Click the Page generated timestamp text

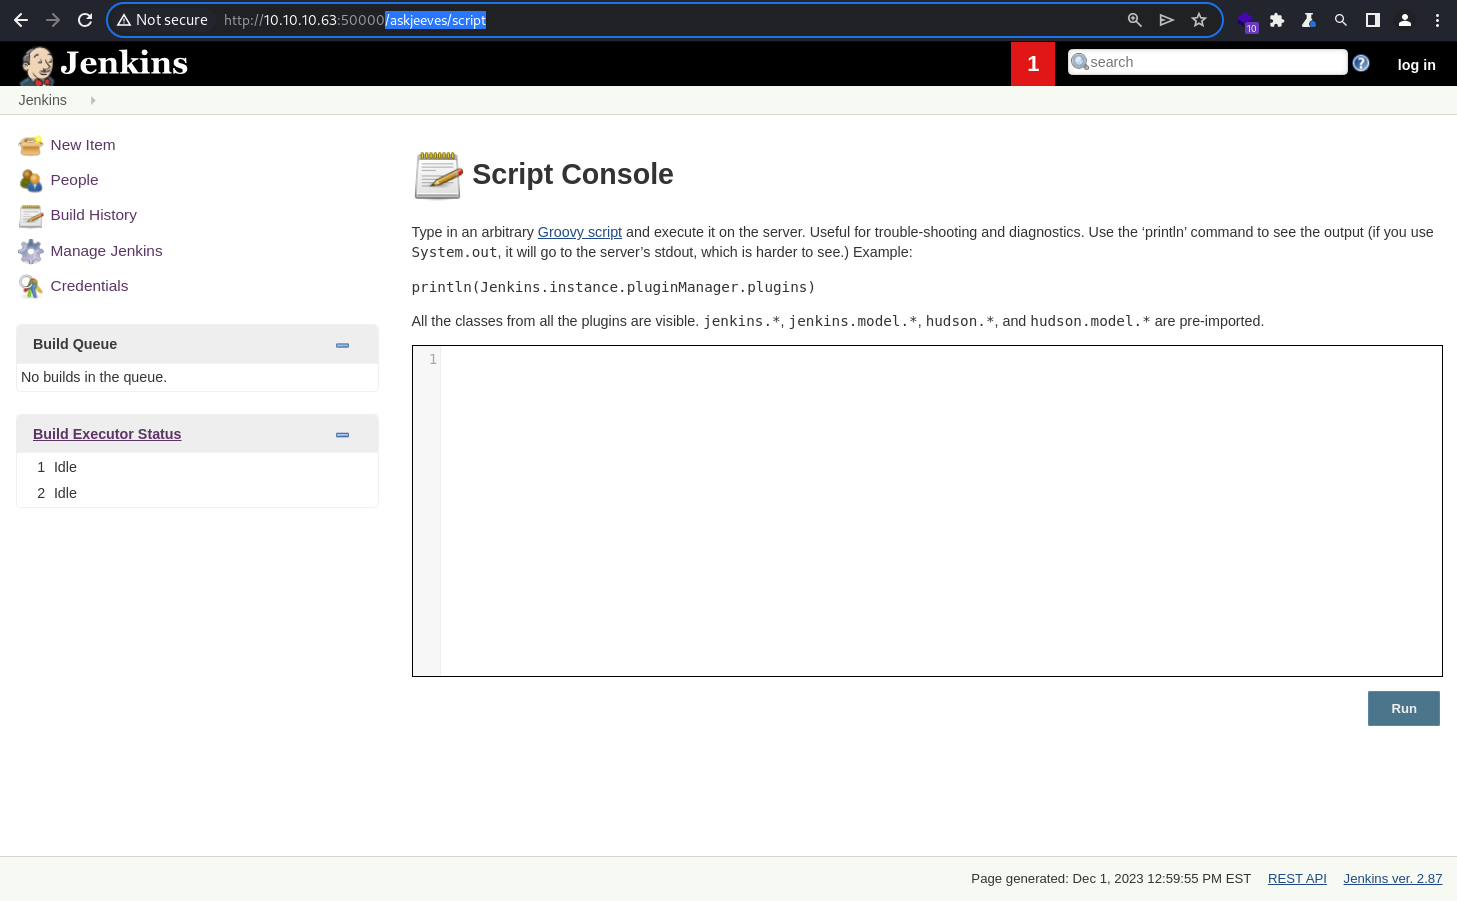coord(1111,879)
